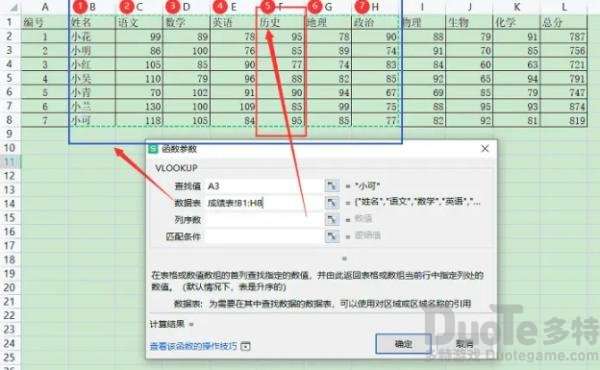Click range selector icon beside 数据表 field
600x370 pixels.
(x=332, y=203)
